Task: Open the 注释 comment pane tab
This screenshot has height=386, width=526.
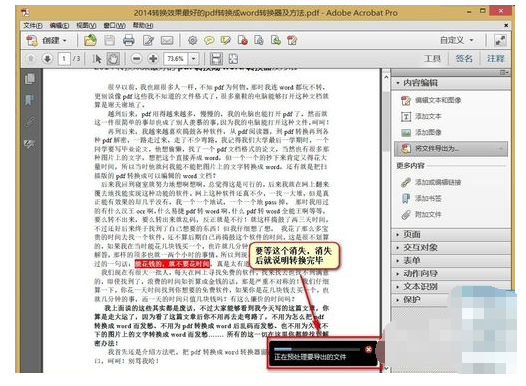Action: (x=495, y=59)
